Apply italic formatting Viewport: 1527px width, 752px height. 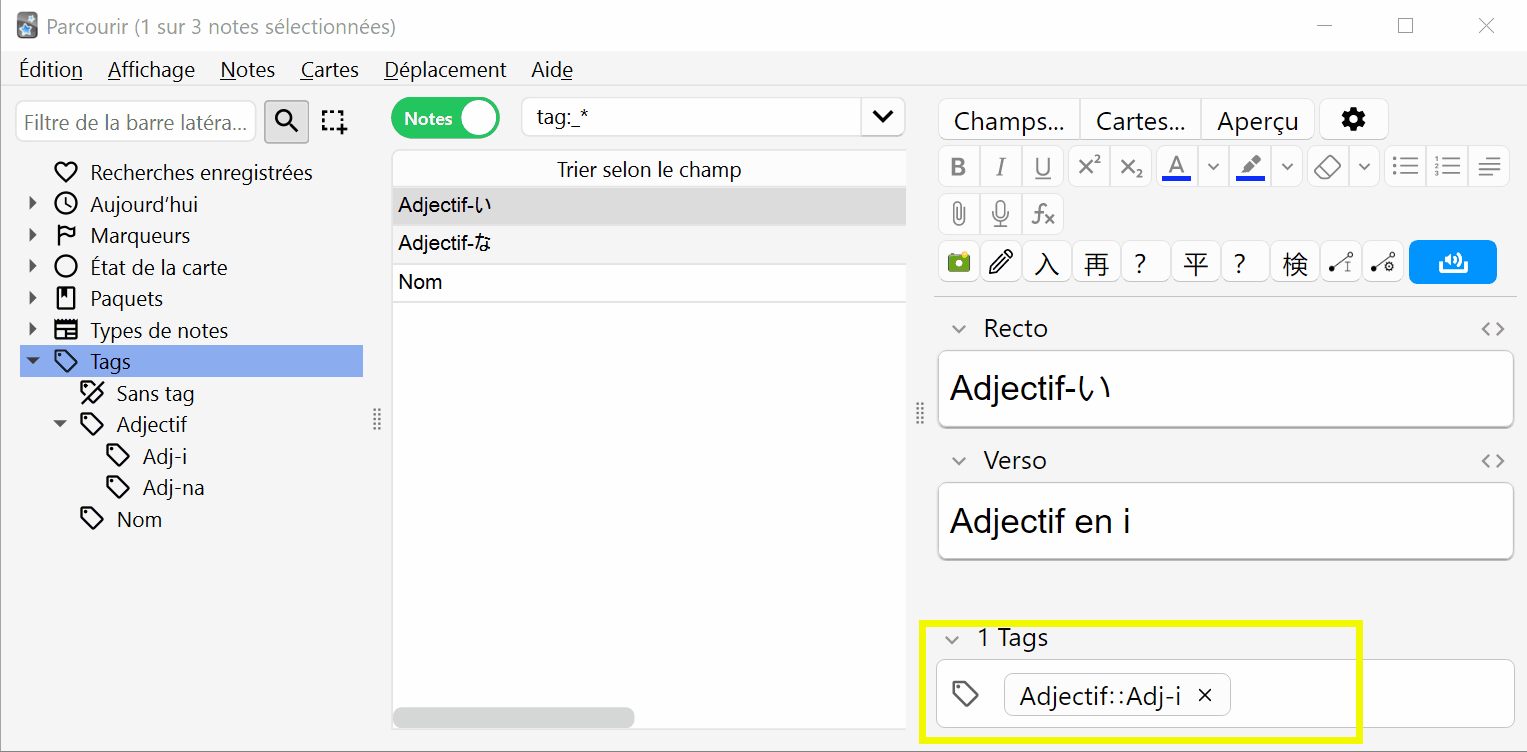pos(1000,167)
